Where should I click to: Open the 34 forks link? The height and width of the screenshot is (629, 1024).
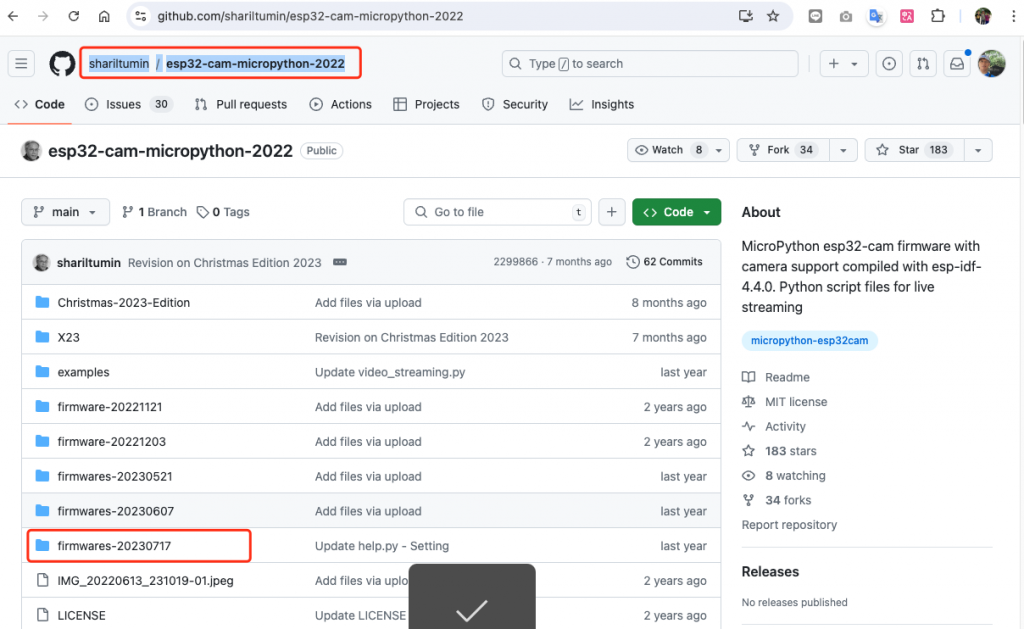click(776, 500)
